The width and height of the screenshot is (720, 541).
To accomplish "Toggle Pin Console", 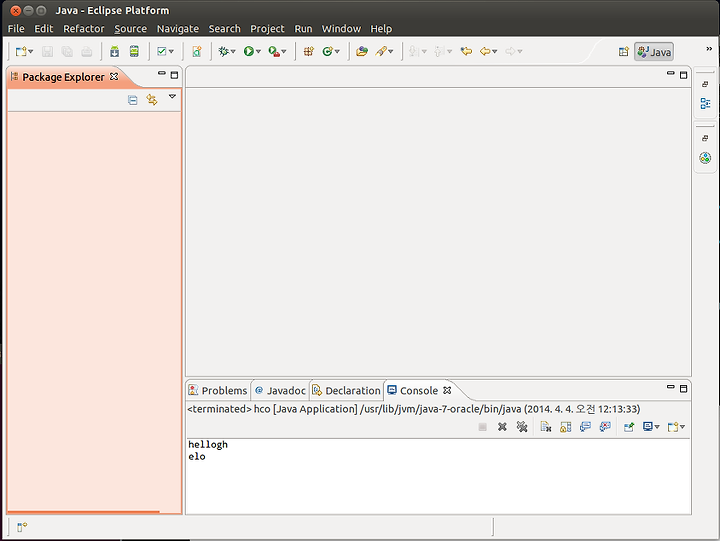I will point(629,427).
